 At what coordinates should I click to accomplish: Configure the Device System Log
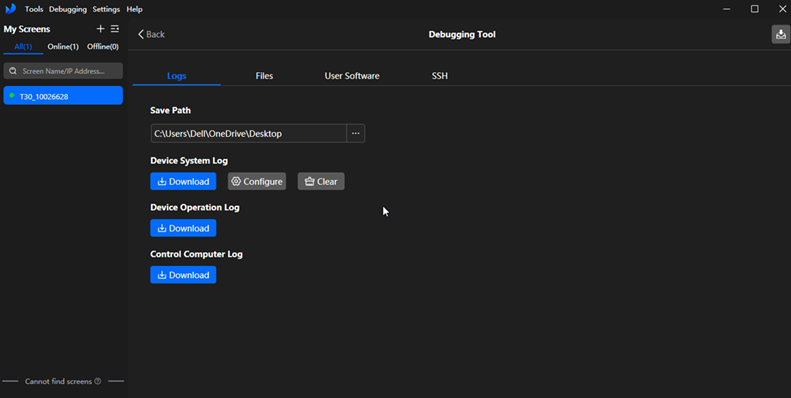[x=257, y=182]
